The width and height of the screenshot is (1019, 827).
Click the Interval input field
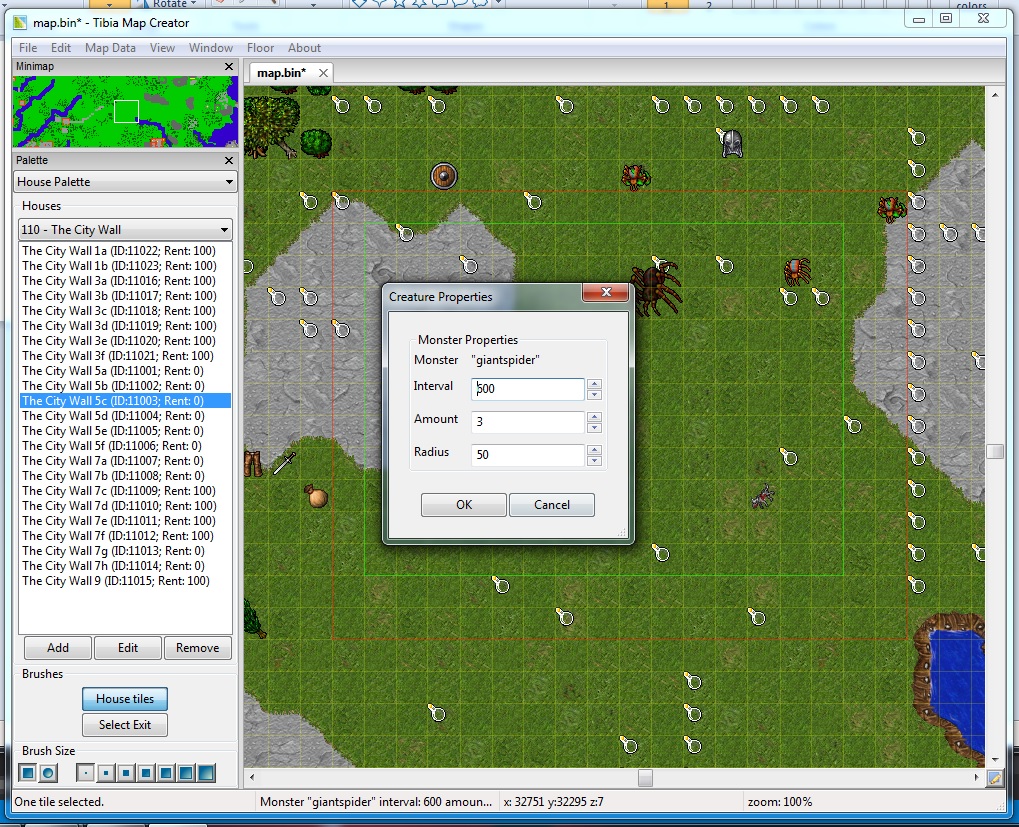point(528,389)
